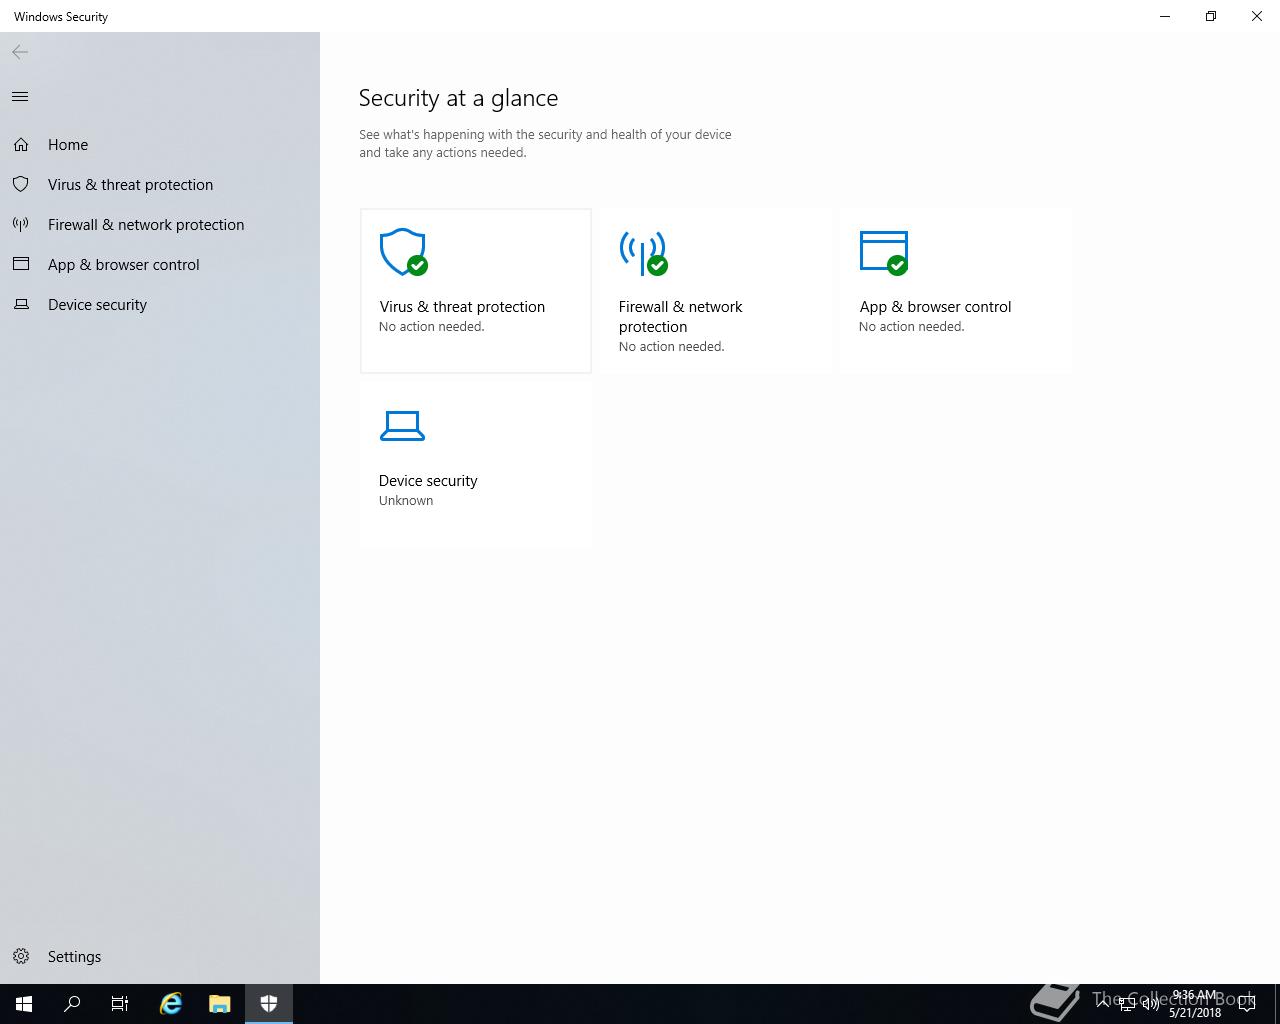Click the shield icon beside Virus & threat protection in the sidebar
1280x1024 pixels.
point(20,185)
